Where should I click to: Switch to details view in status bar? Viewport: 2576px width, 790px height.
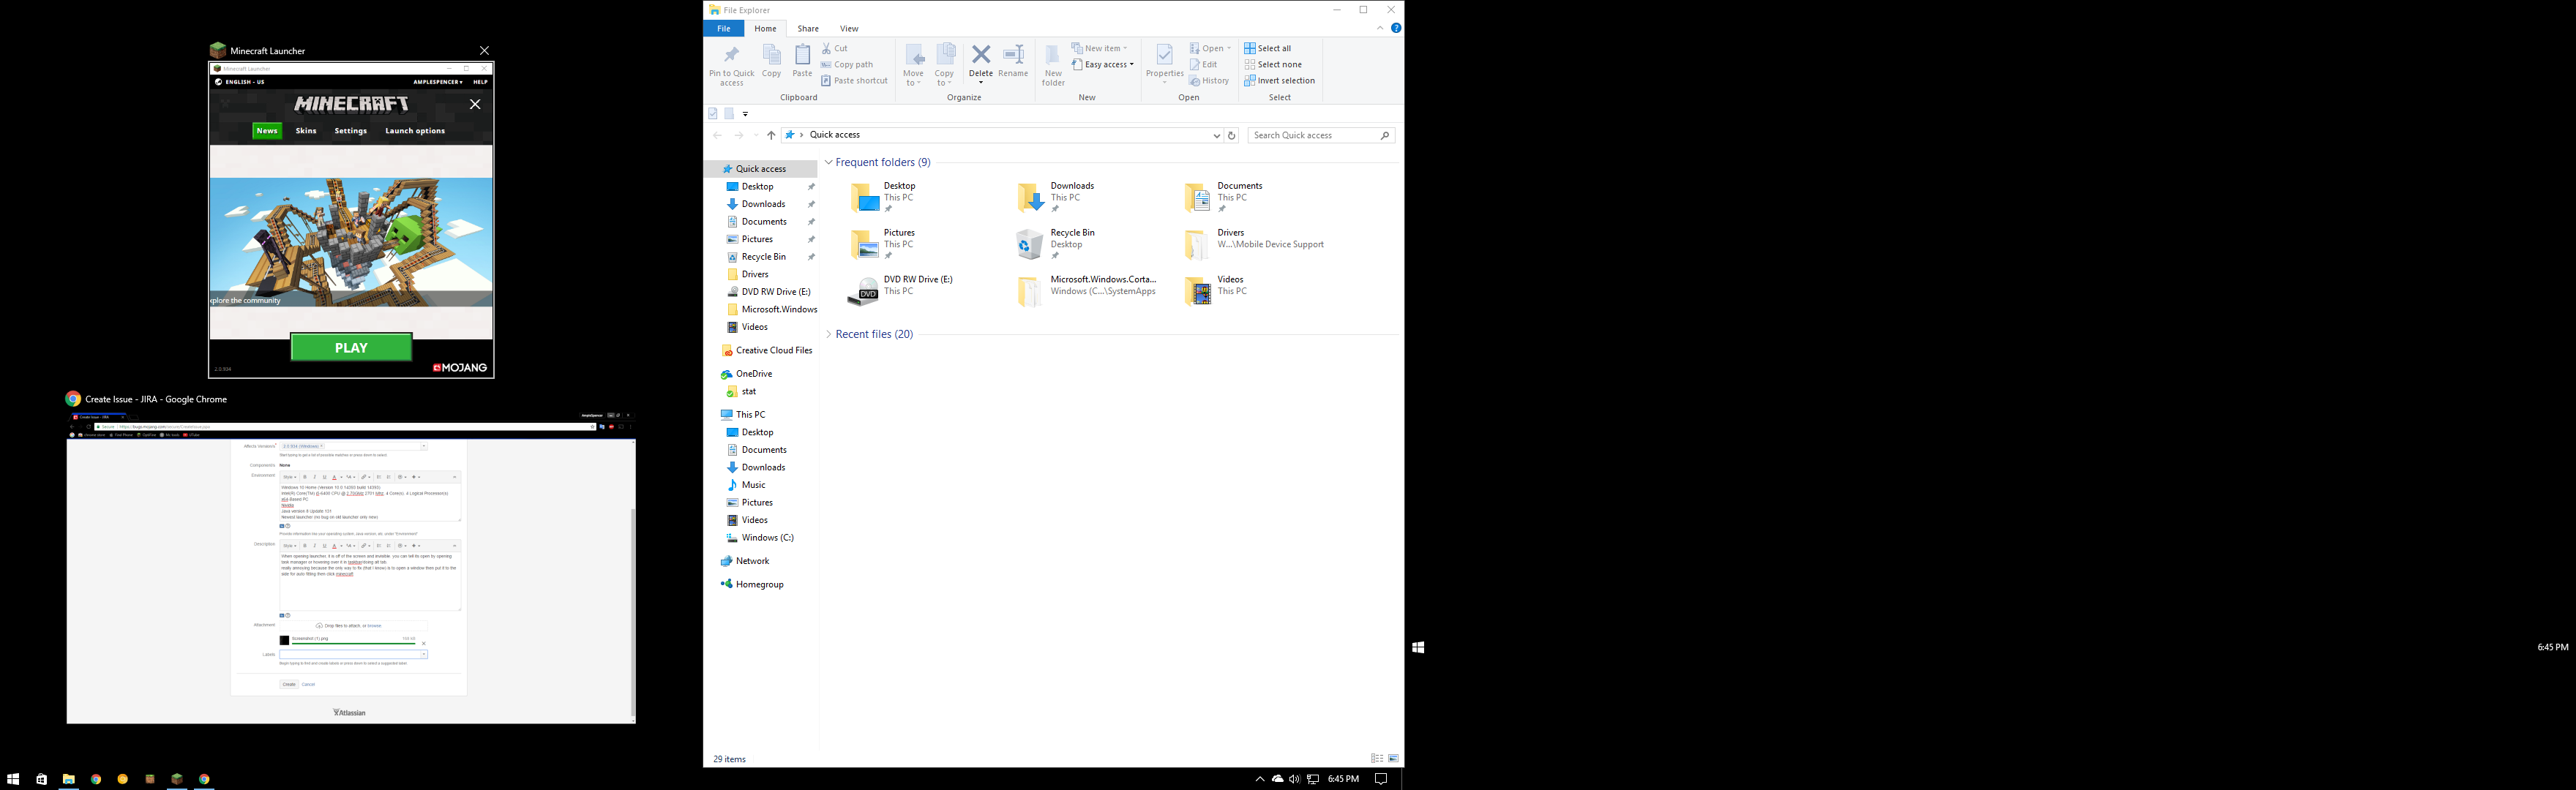pyautogui.click(x=1377, y=759)
